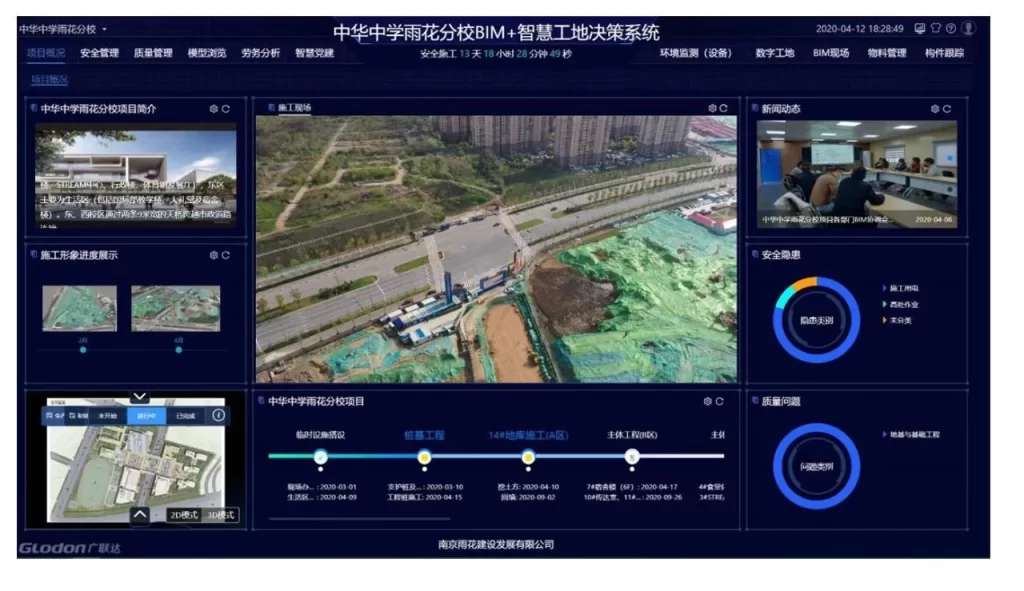Click first progress timeline dot under thumbnails
This screenshot has width=1024, height=591.
tap(83, 350)
